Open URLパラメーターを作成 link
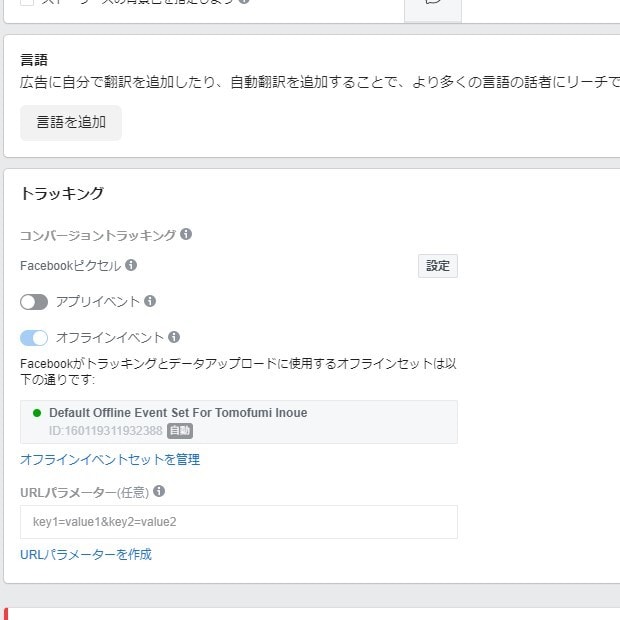 [x=86, y=554]
